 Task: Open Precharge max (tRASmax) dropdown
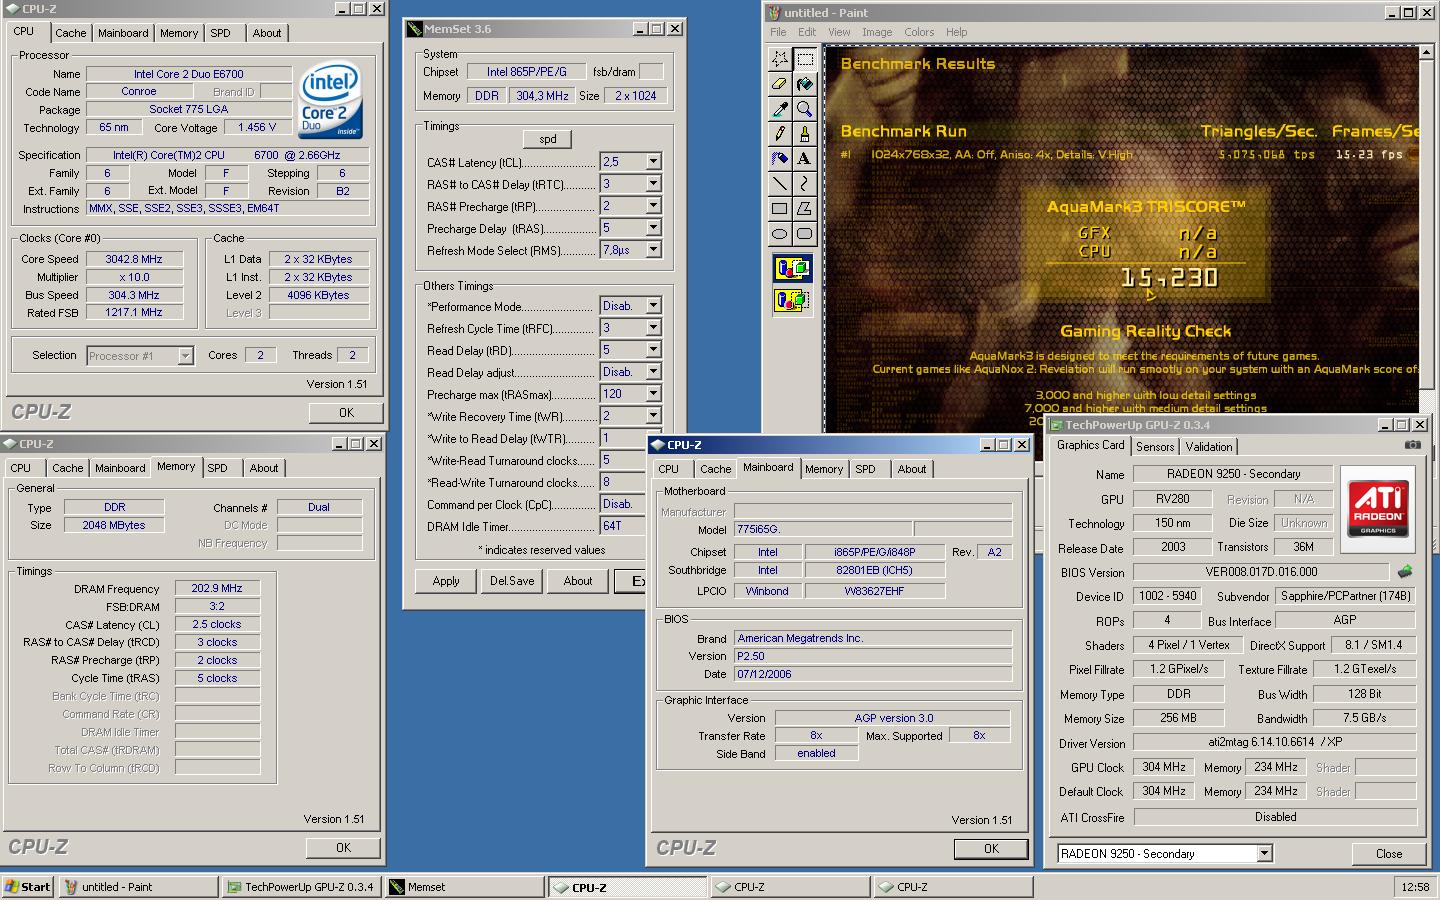coord(653,394)
